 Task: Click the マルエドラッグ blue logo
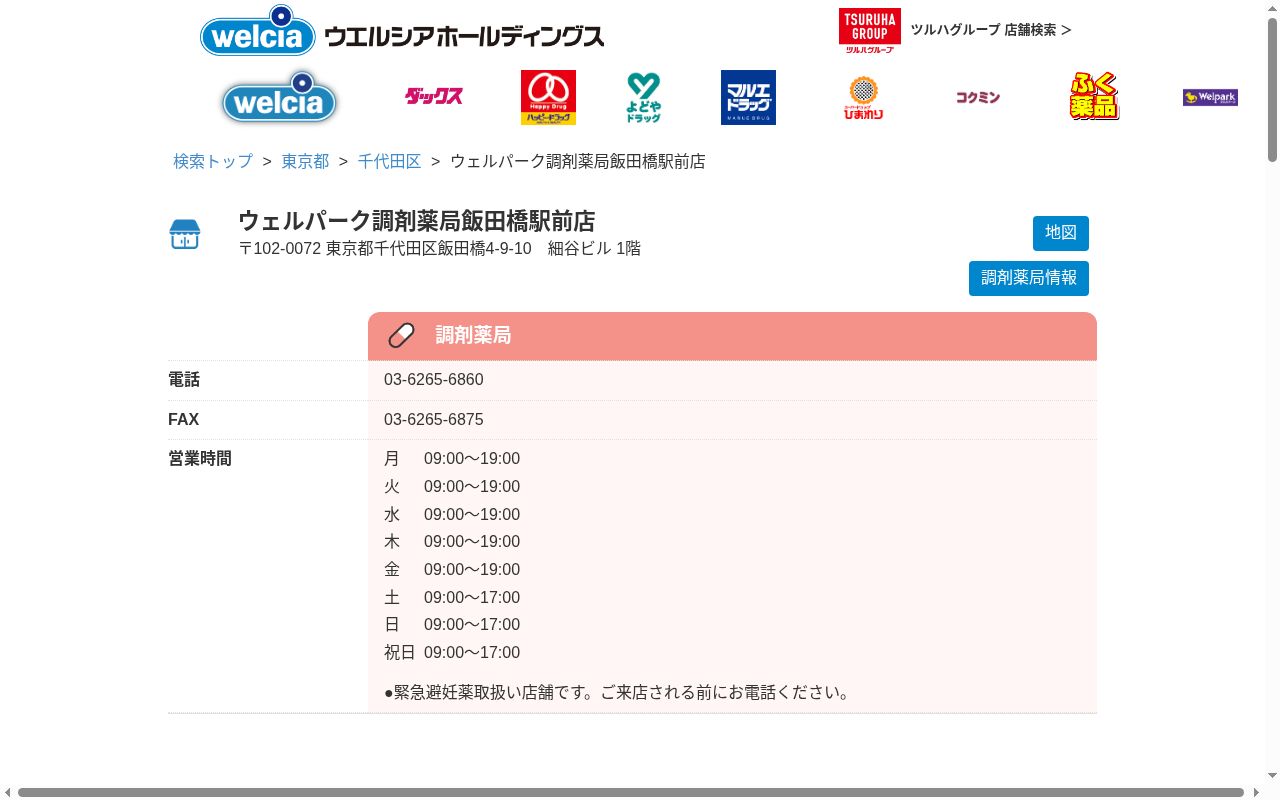coord(748,97)
